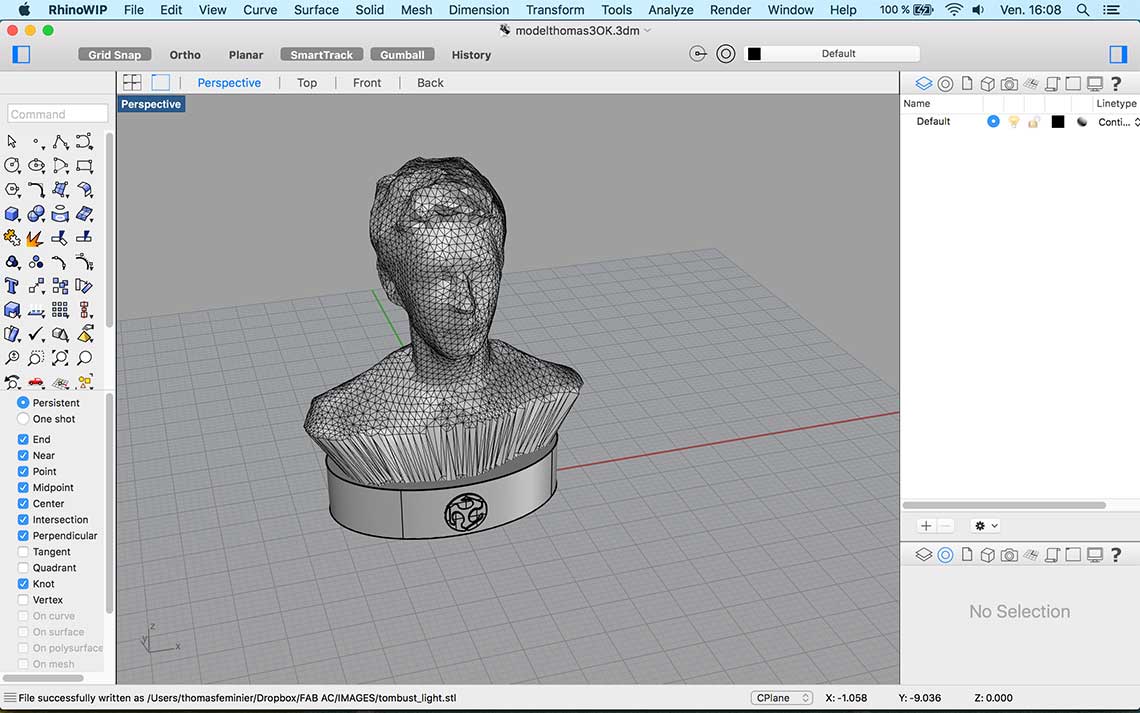Show the single-viewport layout icon

point(161,82)
